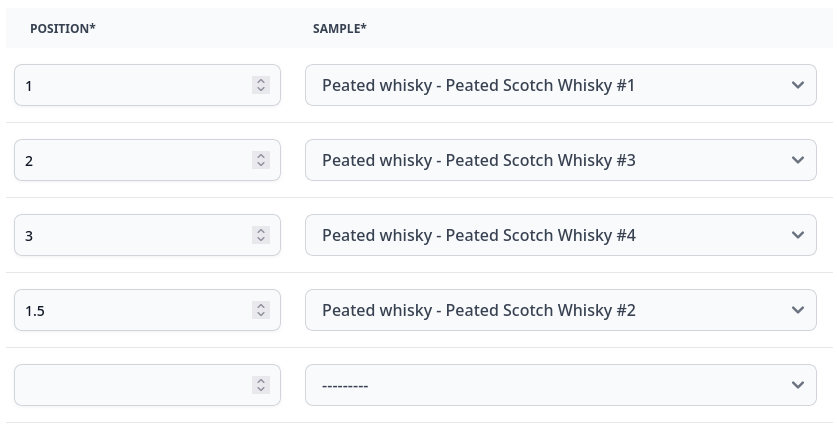Open the Peated Scotch Whisky #1 sample dropdown
The image size is (837, 427).
(560, 86)
